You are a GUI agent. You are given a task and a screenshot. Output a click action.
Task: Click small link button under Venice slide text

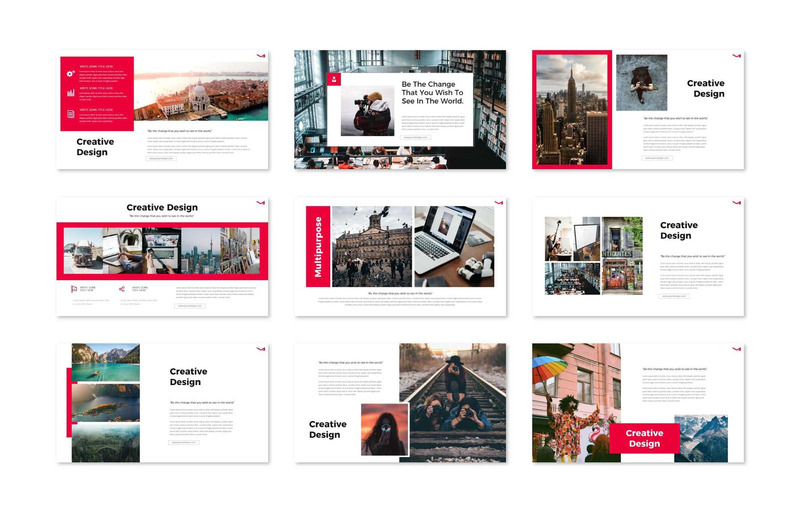161,159
